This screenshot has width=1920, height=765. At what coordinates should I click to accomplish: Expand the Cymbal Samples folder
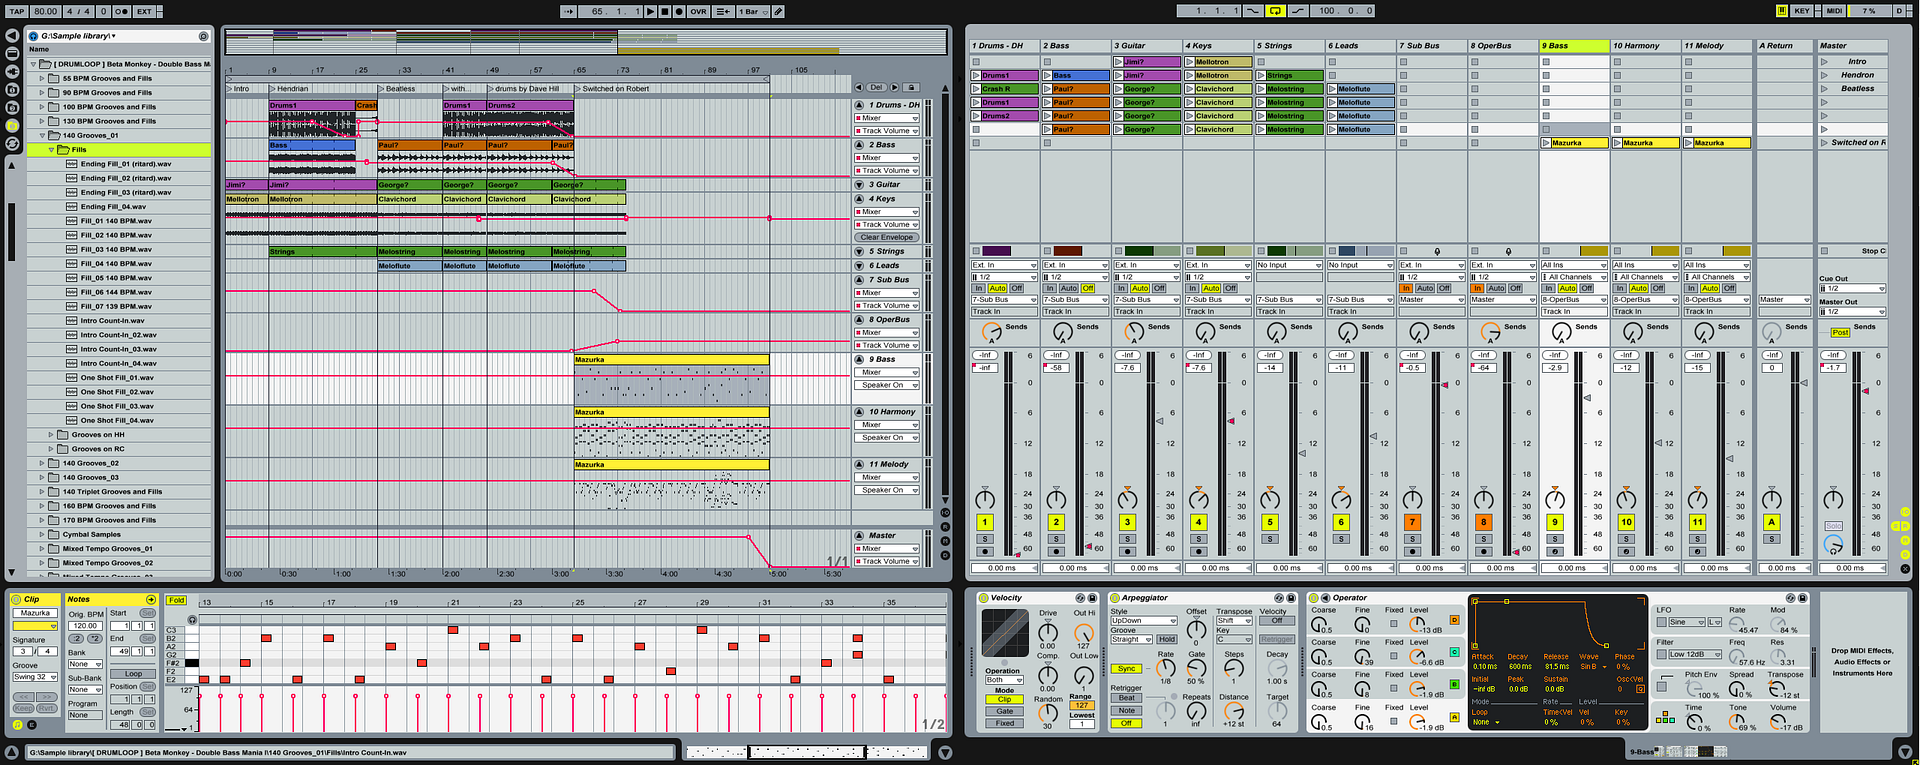[x=42, y=534]
